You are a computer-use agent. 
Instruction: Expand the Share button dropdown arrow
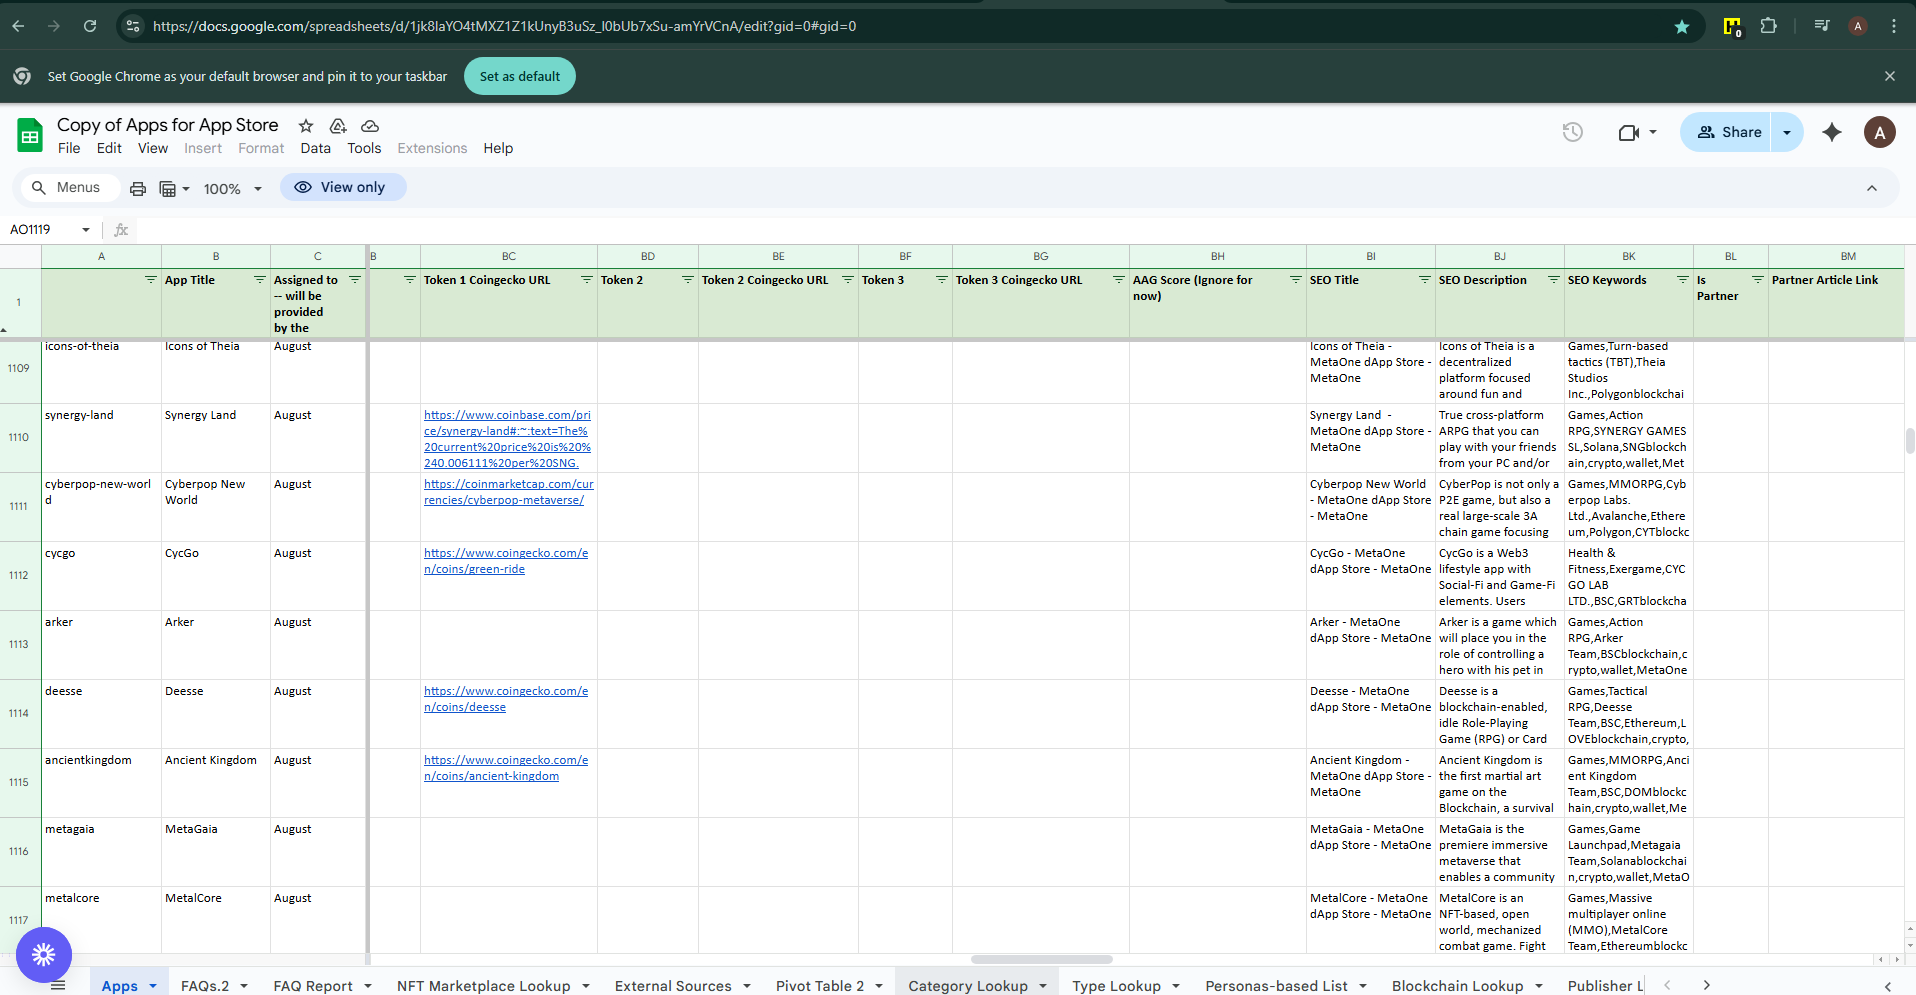[x=1787, y=132]
